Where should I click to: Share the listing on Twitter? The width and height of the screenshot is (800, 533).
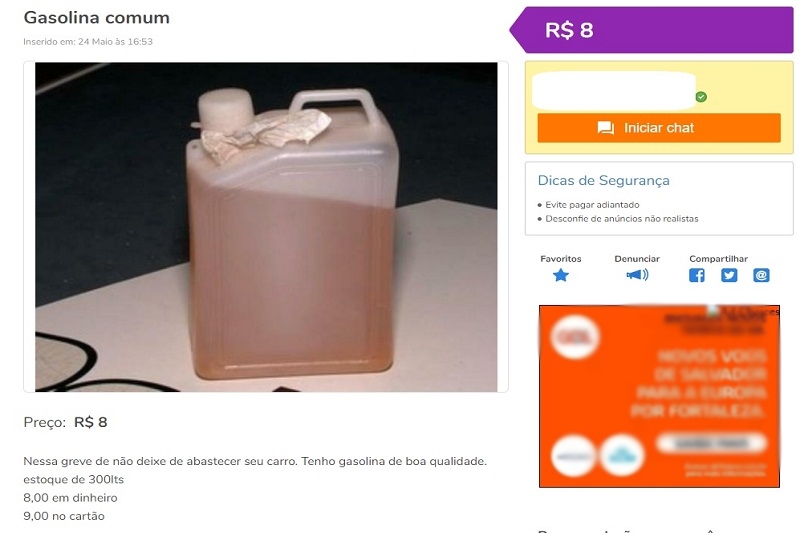point(729,275)
